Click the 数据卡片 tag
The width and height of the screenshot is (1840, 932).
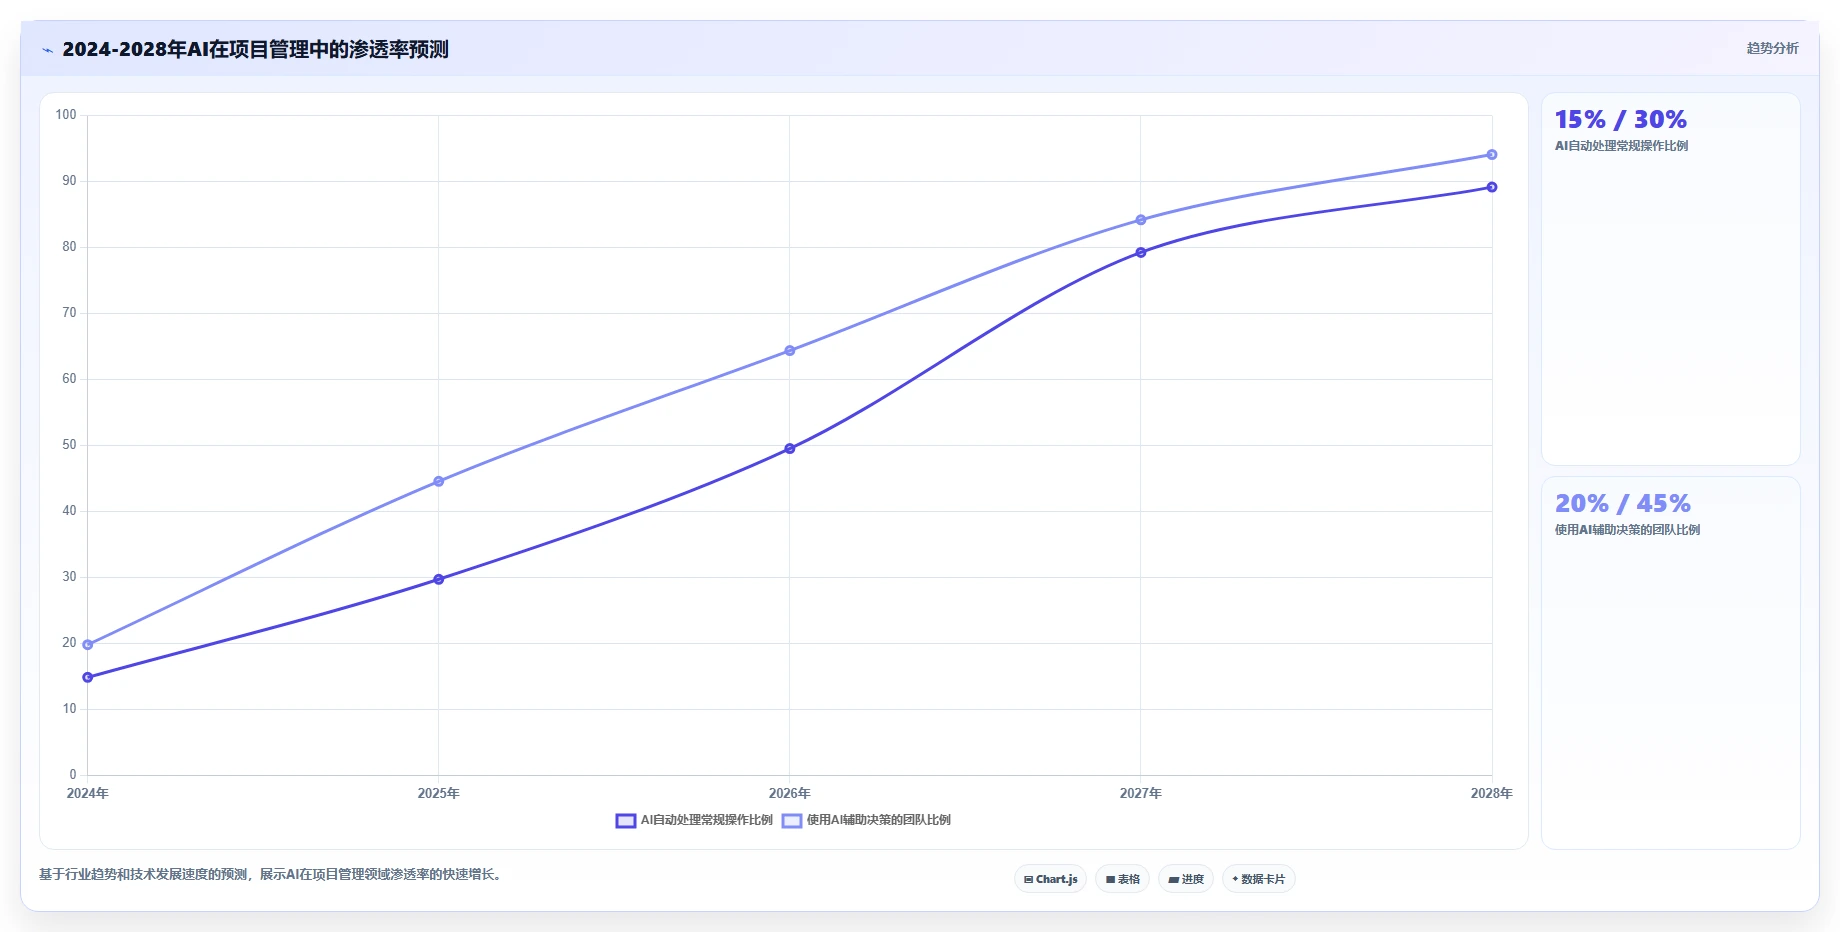click(1258, 879)
